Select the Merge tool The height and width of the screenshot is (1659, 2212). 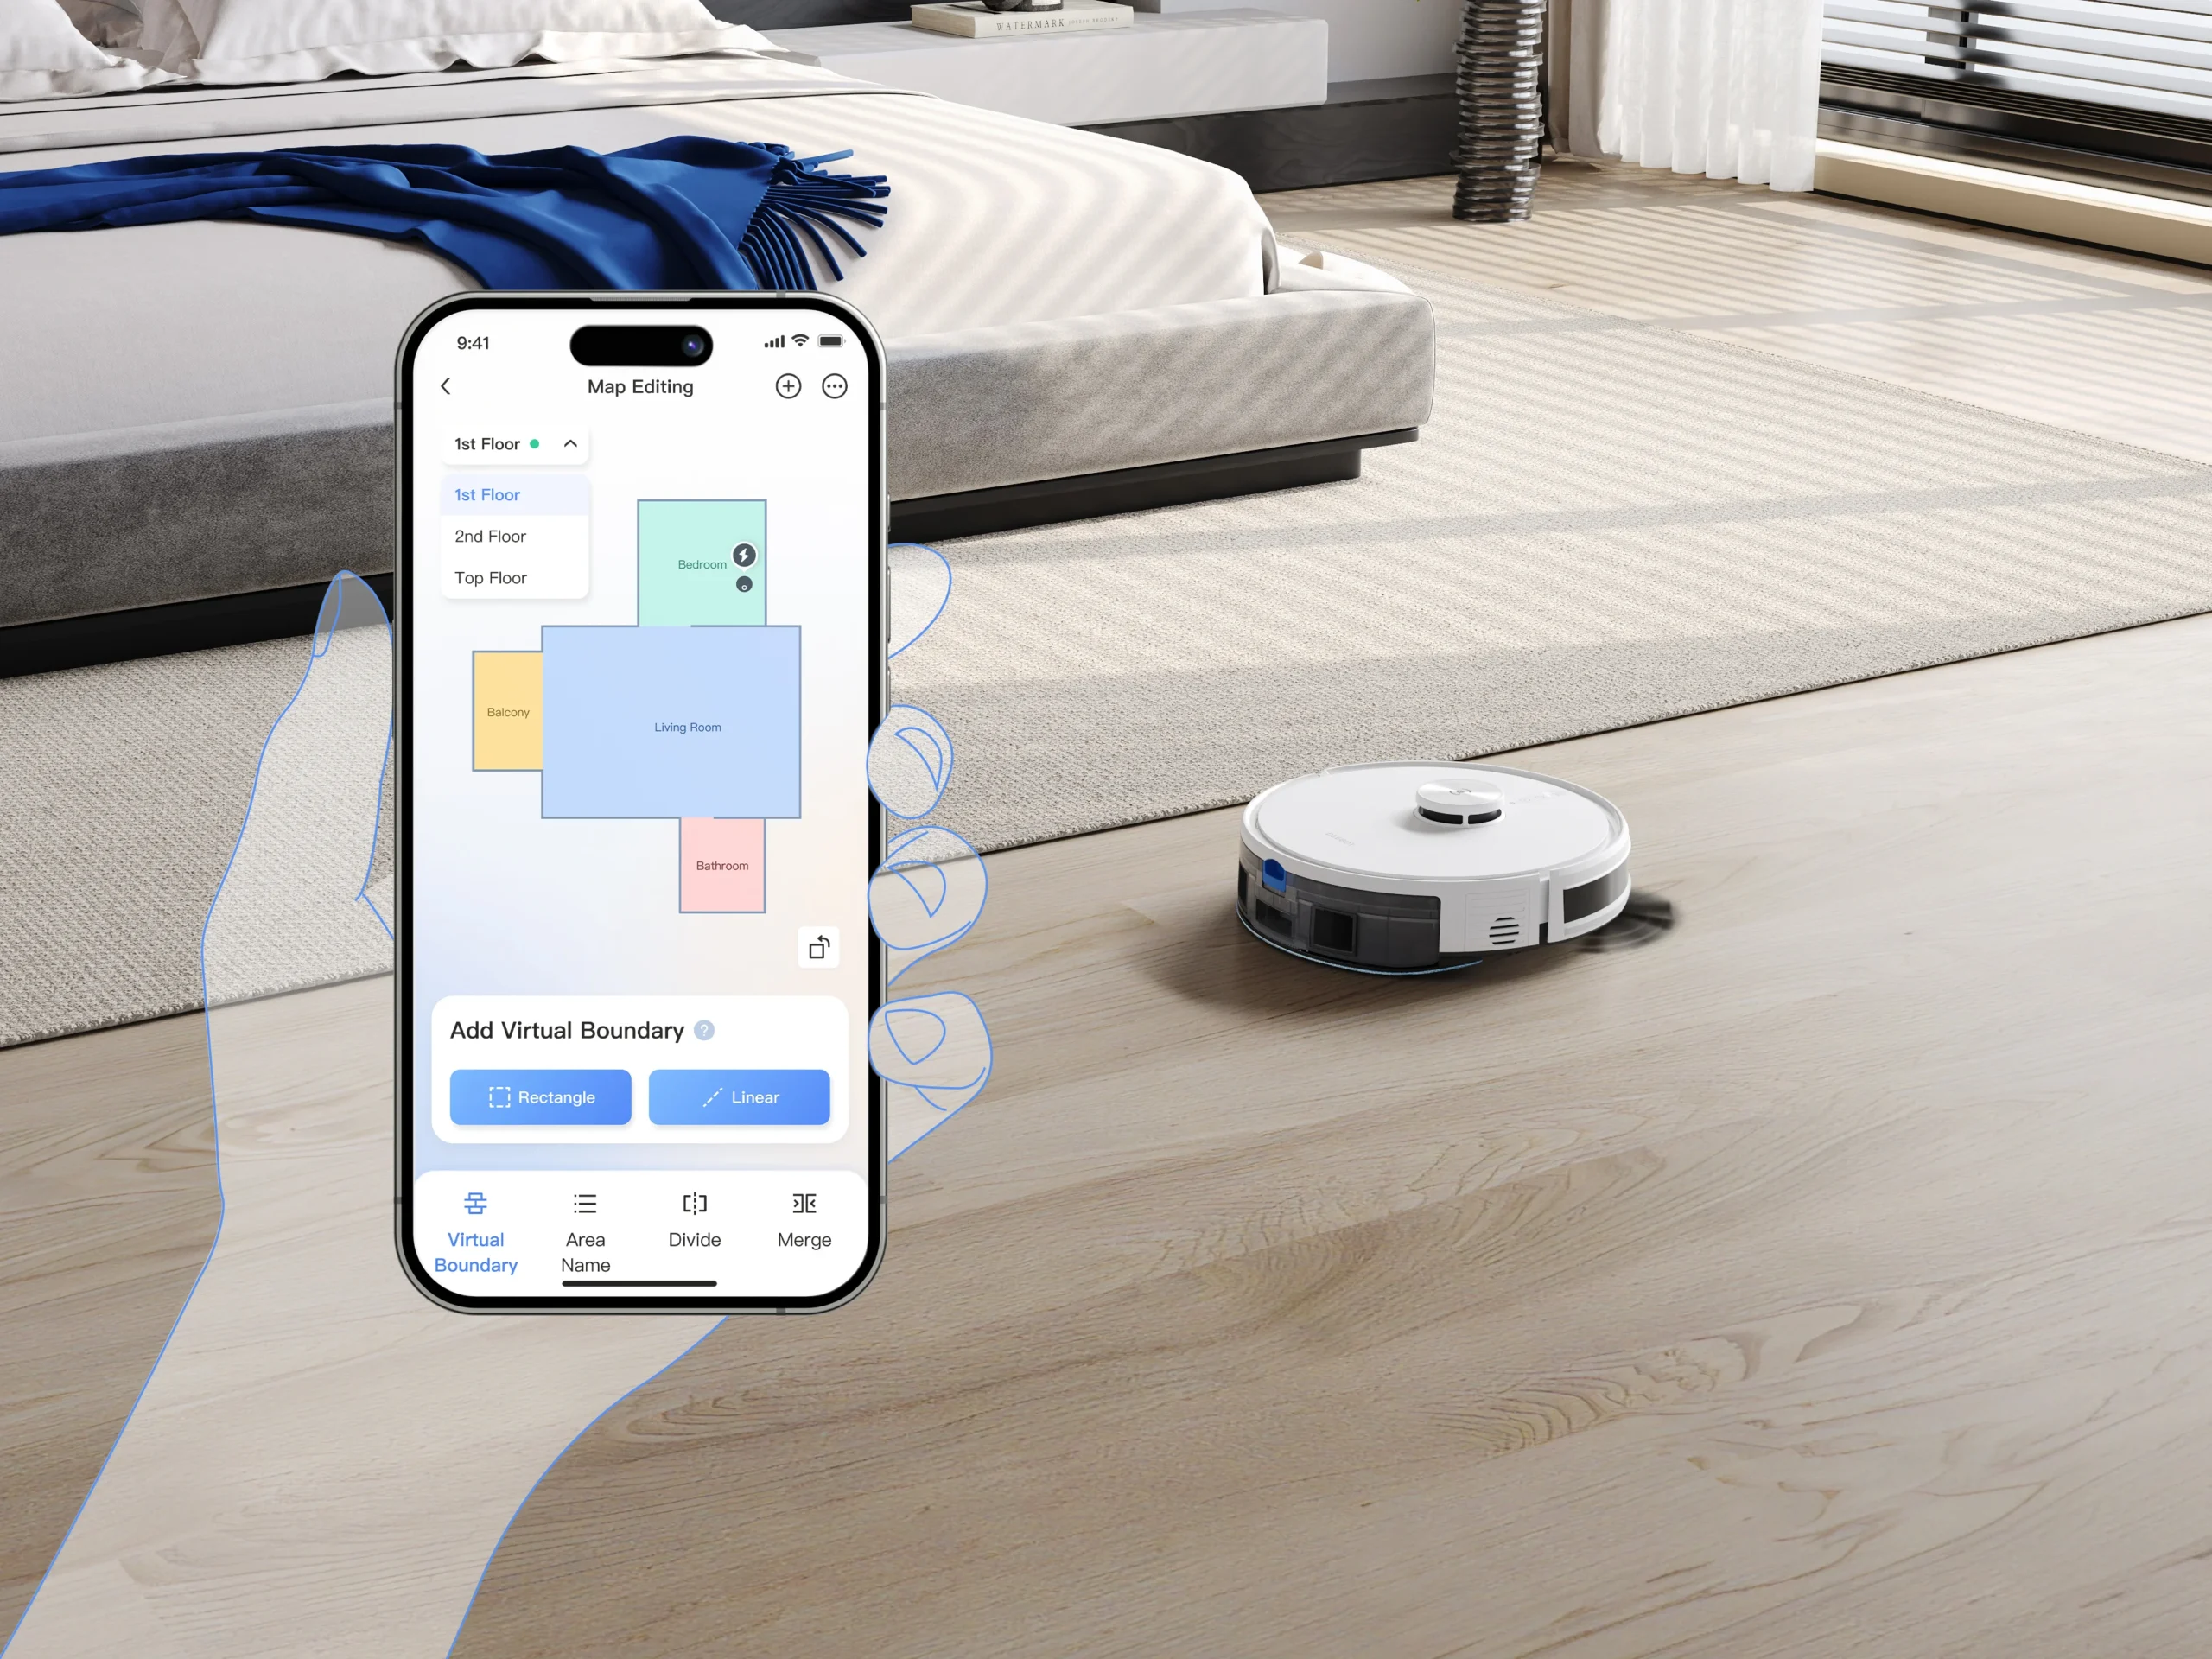(801, 1220)
